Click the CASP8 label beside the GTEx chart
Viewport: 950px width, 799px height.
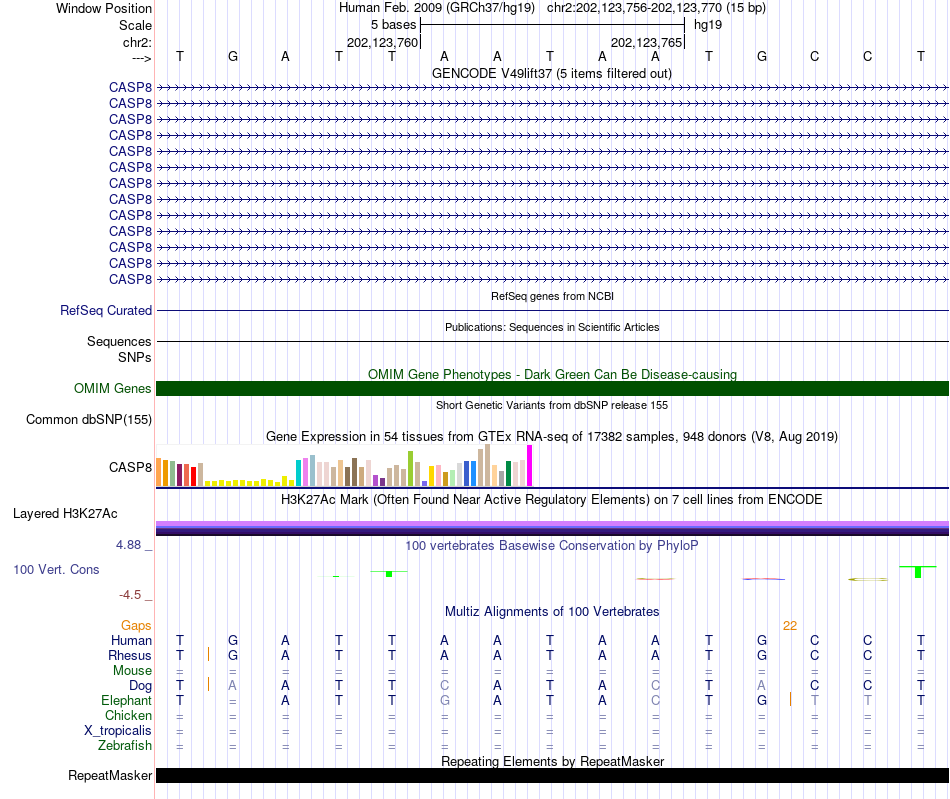click(x=130, y=467)
